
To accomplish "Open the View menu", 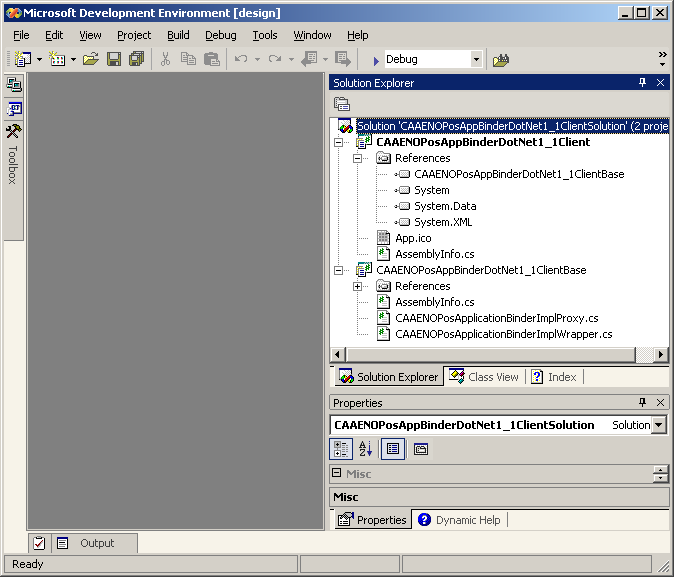I will (x=90, y=35).
